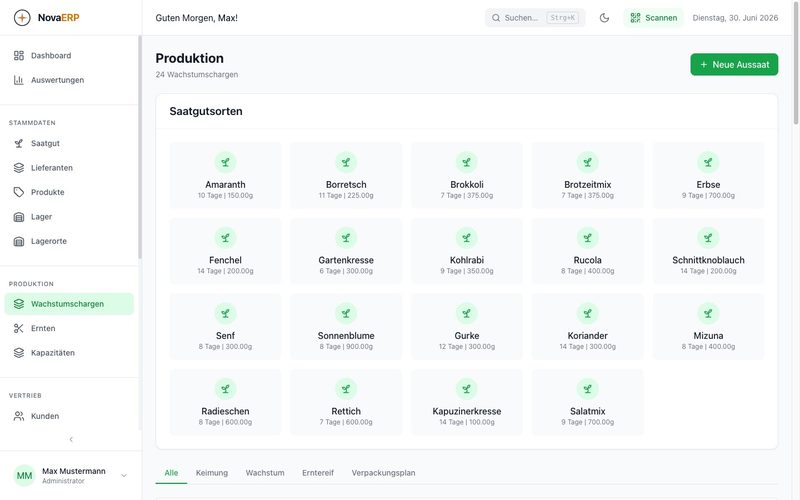800x500 pixels.
Task: Click the Scannen QR button
Action: 654,18
